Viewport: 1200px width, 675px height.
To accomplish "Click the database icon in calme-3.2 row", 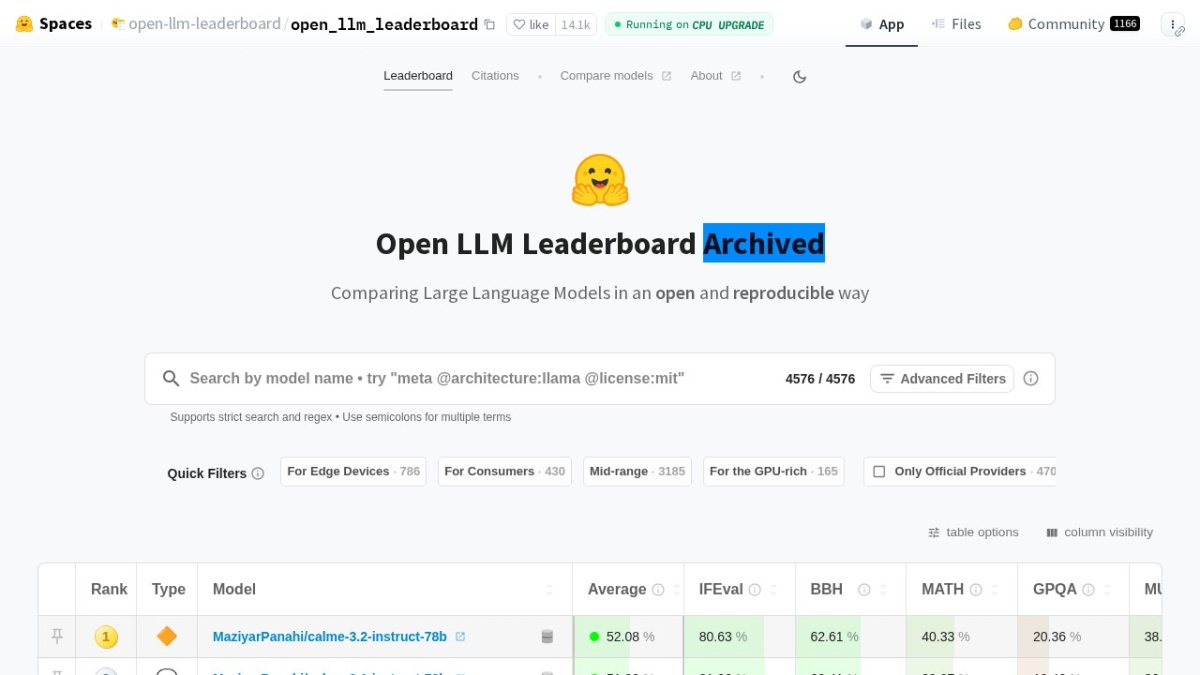I will (x=547, y=637).
